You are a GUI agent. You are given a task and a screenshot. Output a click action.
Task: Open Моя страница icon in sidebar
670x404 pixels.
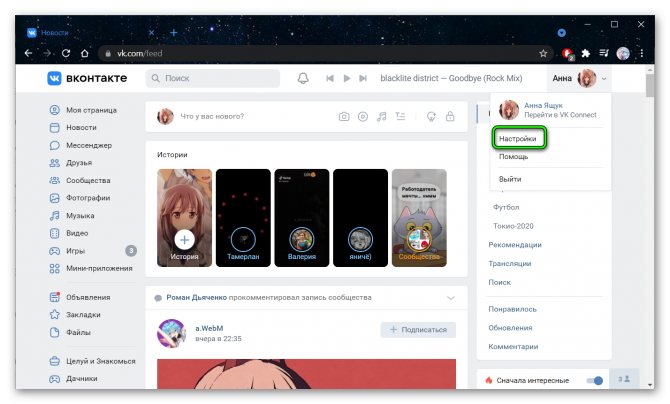pyautogui.click(x=55, y=110)
